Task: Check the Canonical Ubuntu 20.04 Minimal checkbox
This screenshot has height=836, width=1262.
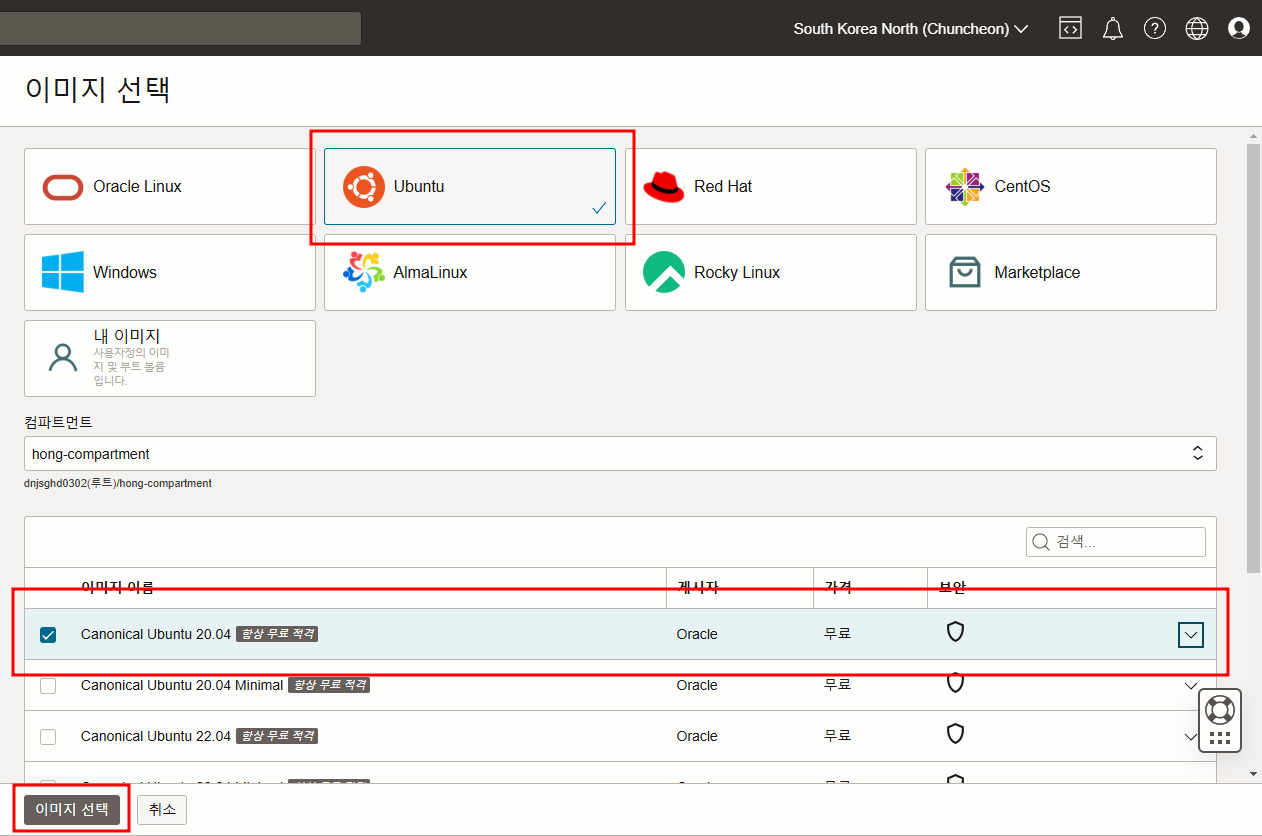Action: 48,686
